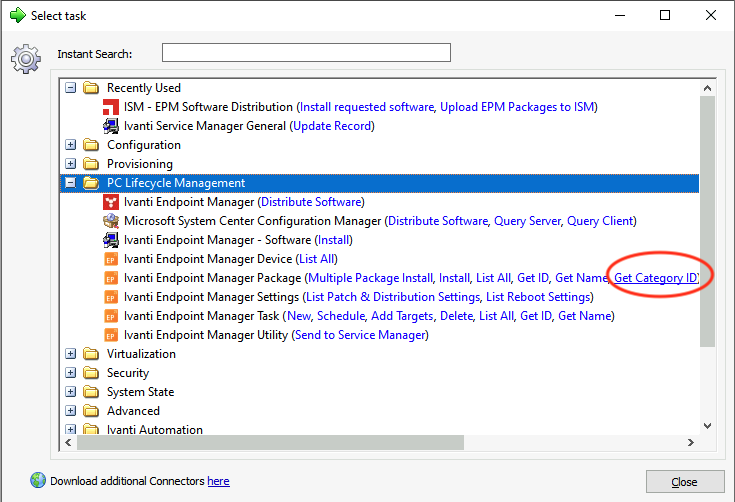Click the Advanced folder icon

(91, 411)
